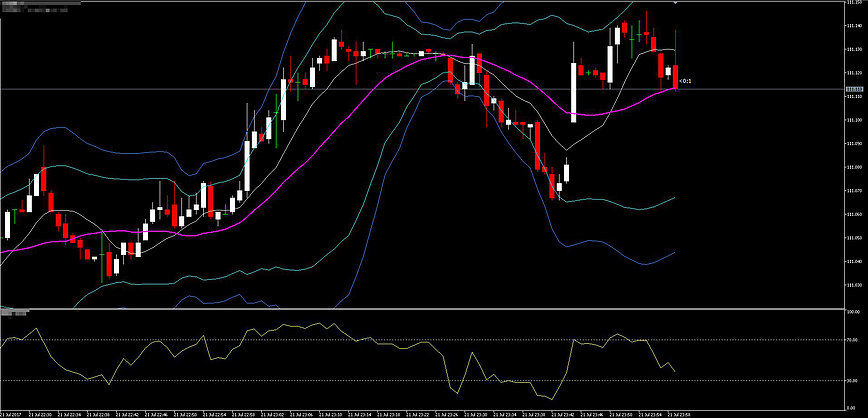Click the 0.00 level on the oscillator scale
The width and height of the screenshot is (868, 418).
(x=852, y=408)
